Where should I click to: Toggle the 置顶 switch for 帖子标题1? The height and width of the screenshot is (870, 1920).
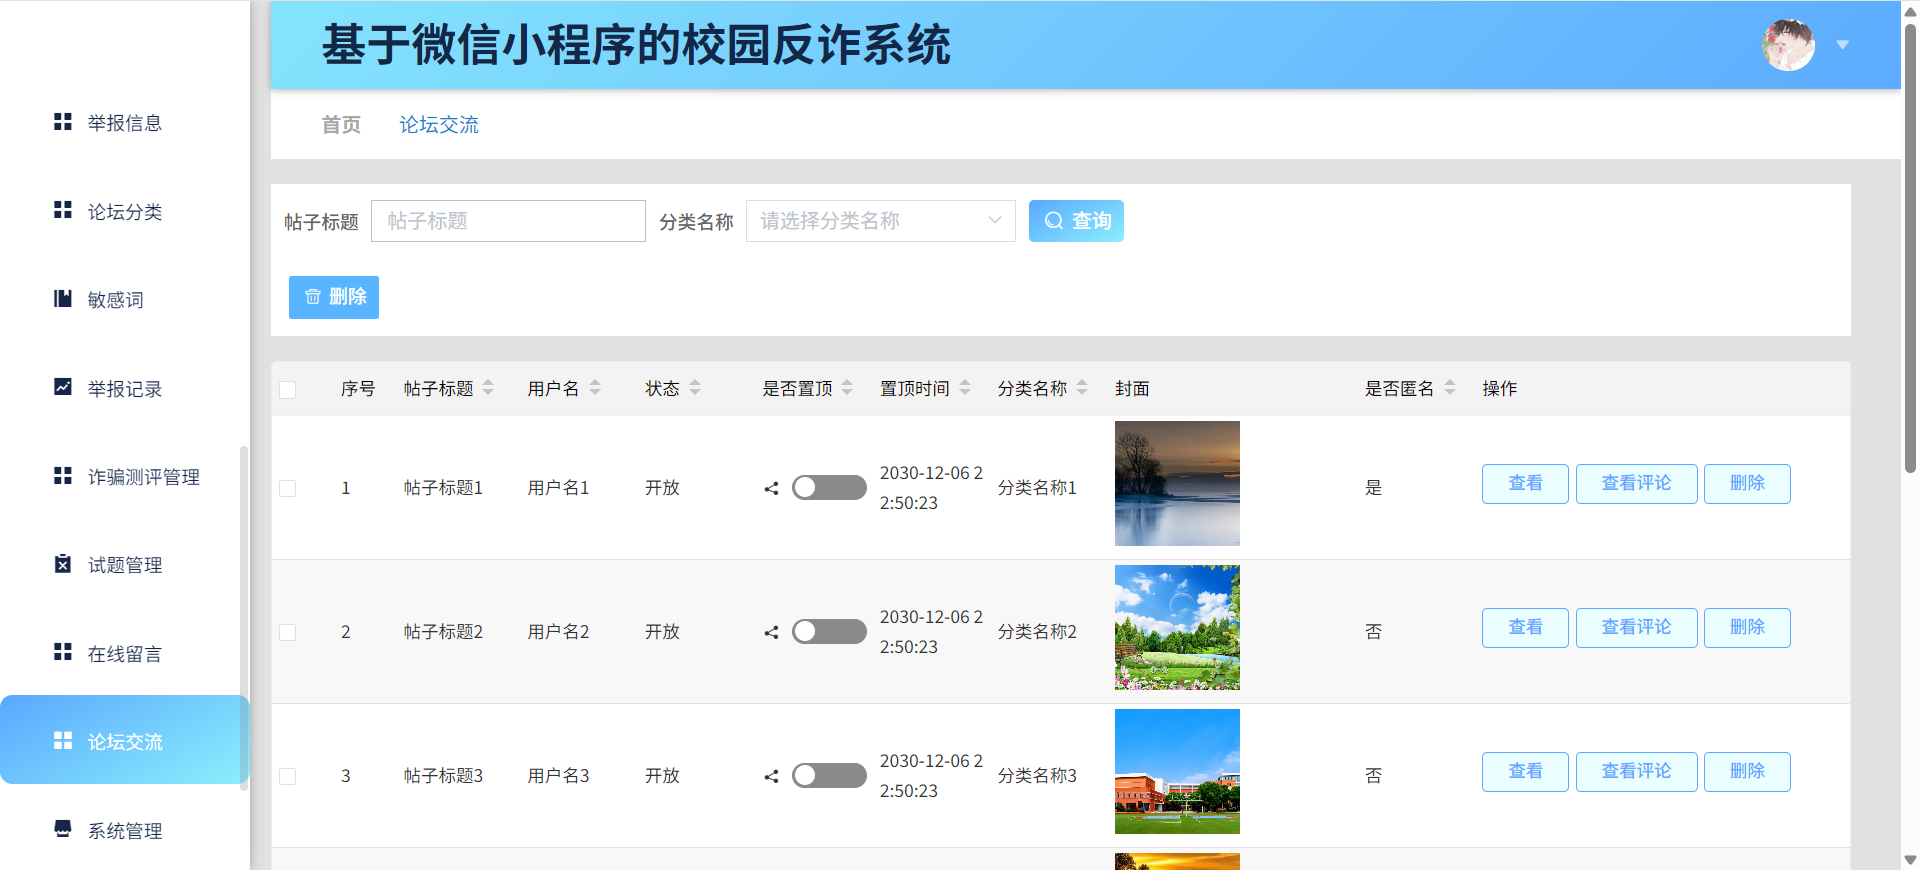829,488
